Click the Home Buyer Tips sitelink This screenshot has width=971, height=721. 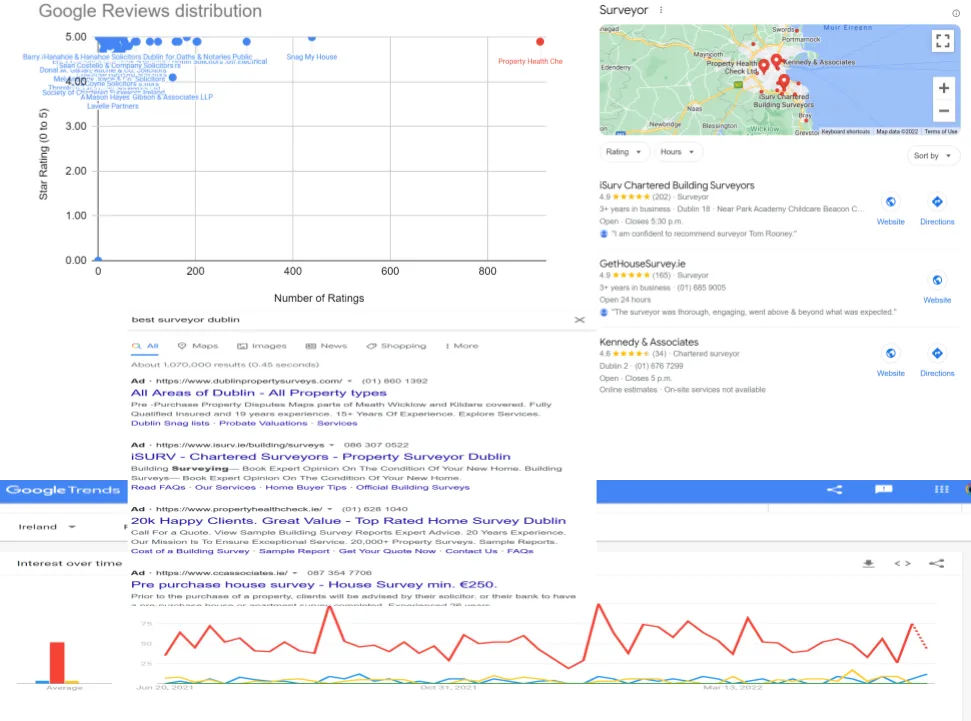point(305,487)
